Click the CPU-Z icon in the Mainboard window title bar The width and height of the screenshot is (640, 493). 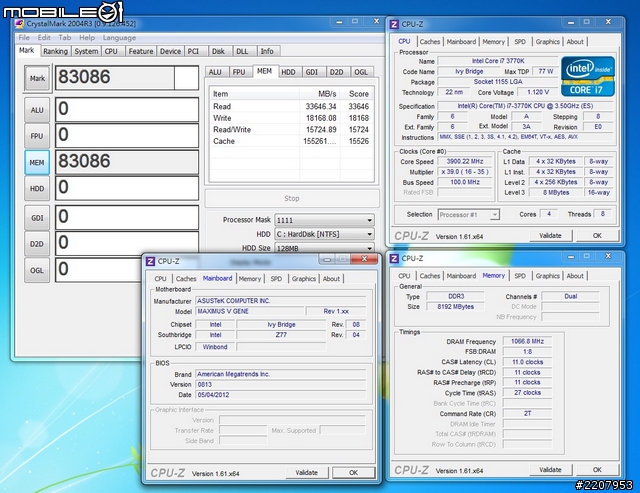pyautogui.click(x=151, y=261)
